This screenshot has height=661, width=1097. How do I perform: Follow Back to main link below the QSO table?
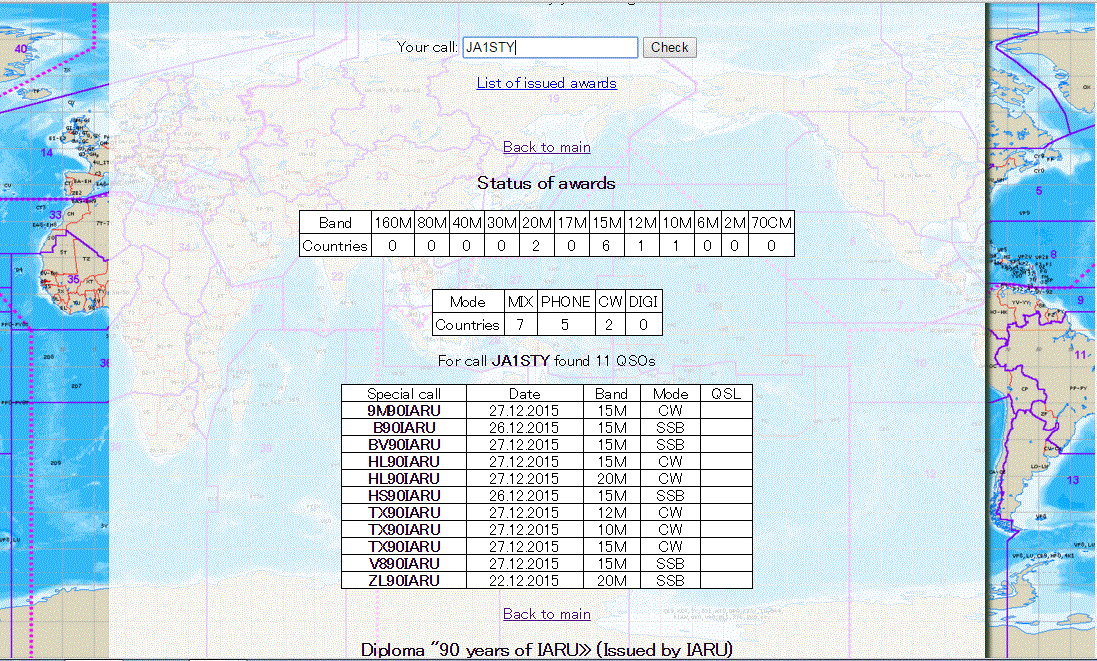(546, 614)
